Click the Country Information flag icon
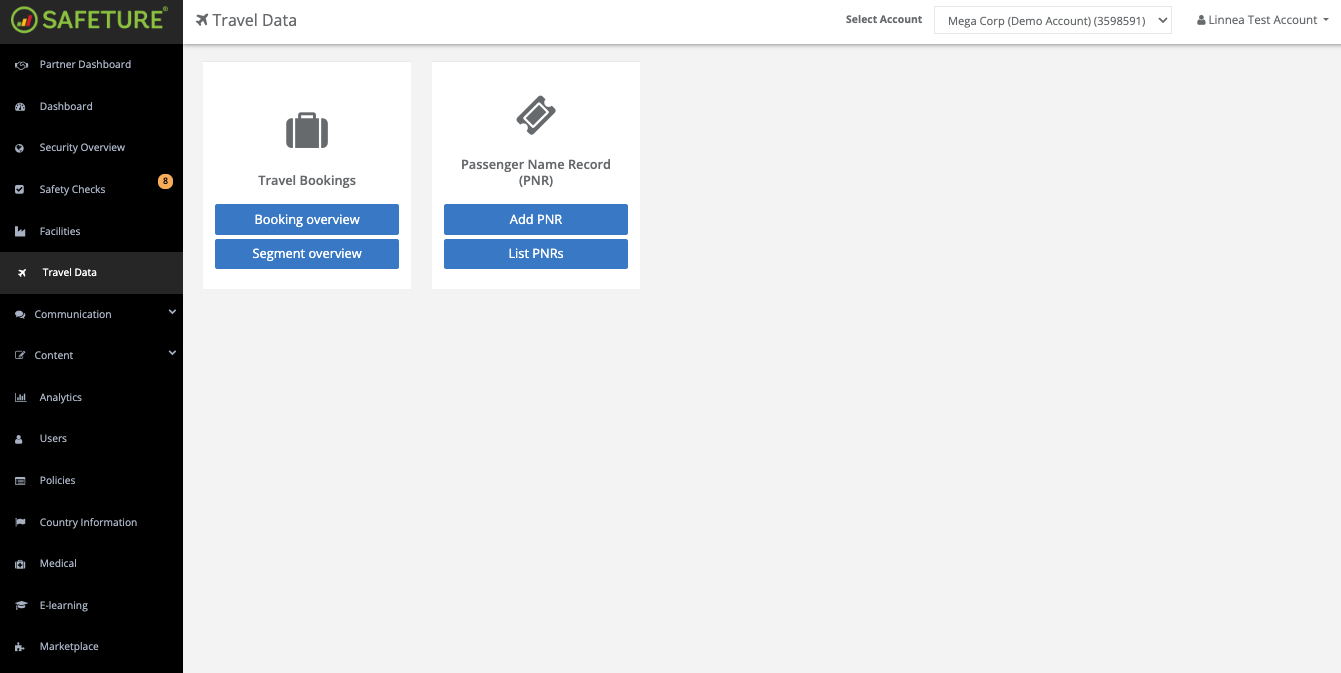The height and width of the screenshot is (673, 1341). click(19, 523)
